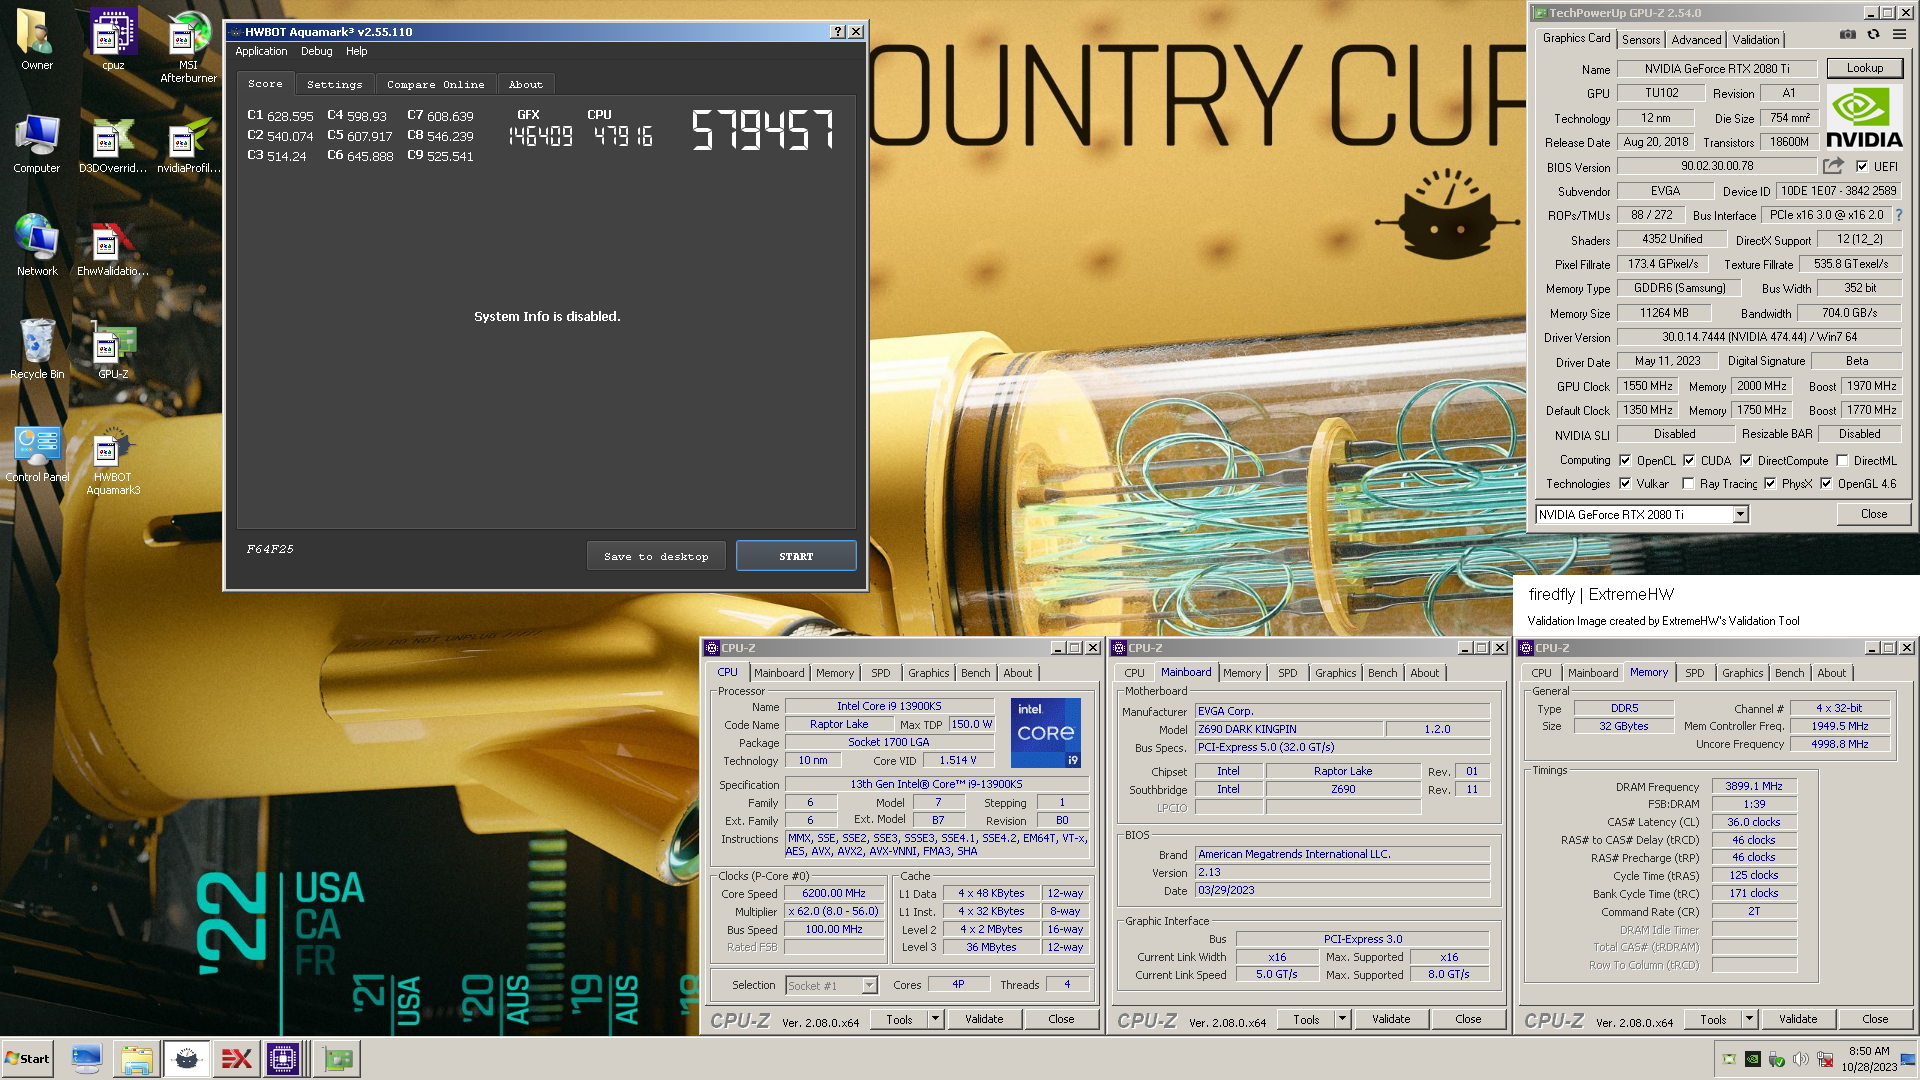This screenshot has height=1080, width=1920.
Task: Open the Help menu in Aquamark
Action: point(356,51)
